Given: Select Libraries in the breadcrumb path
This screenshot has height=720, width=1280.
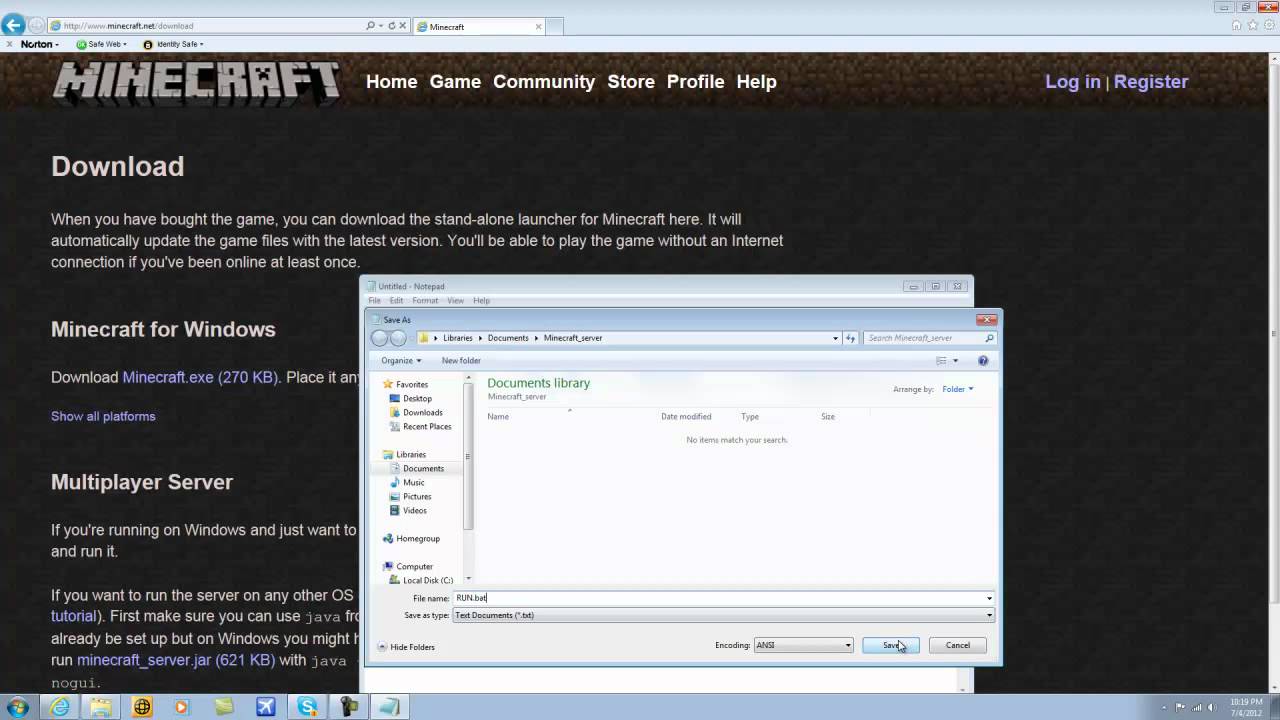Looking at the screenshot, I should [458, 338].
